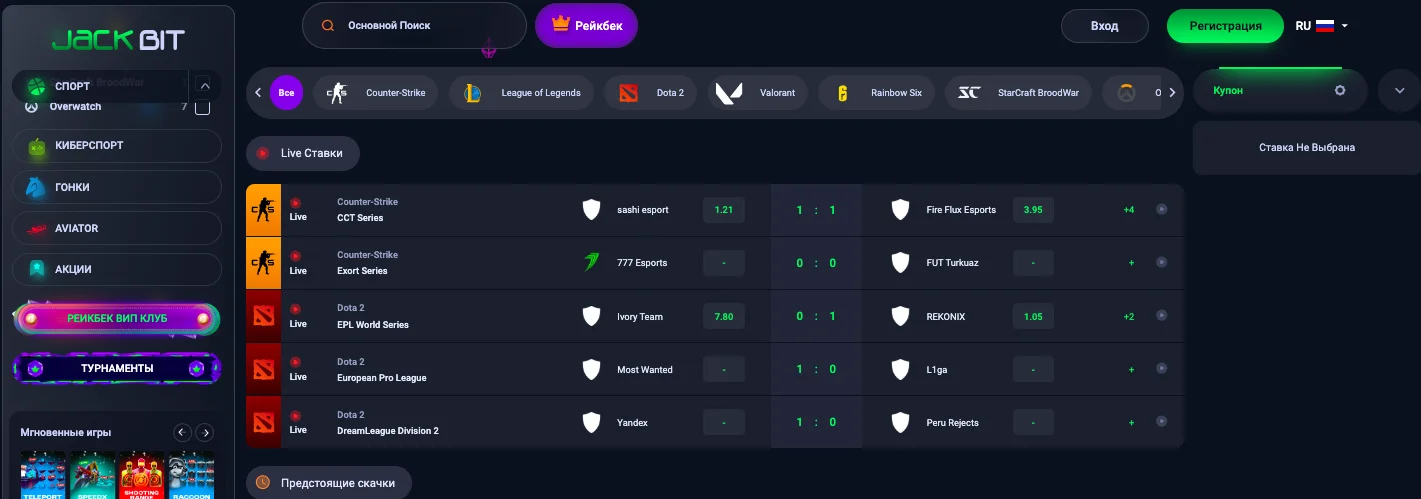This screenshot has width=1421, height=499.
Task: Expand the coupon panel chevron
Action: [x=1398, y=90]
